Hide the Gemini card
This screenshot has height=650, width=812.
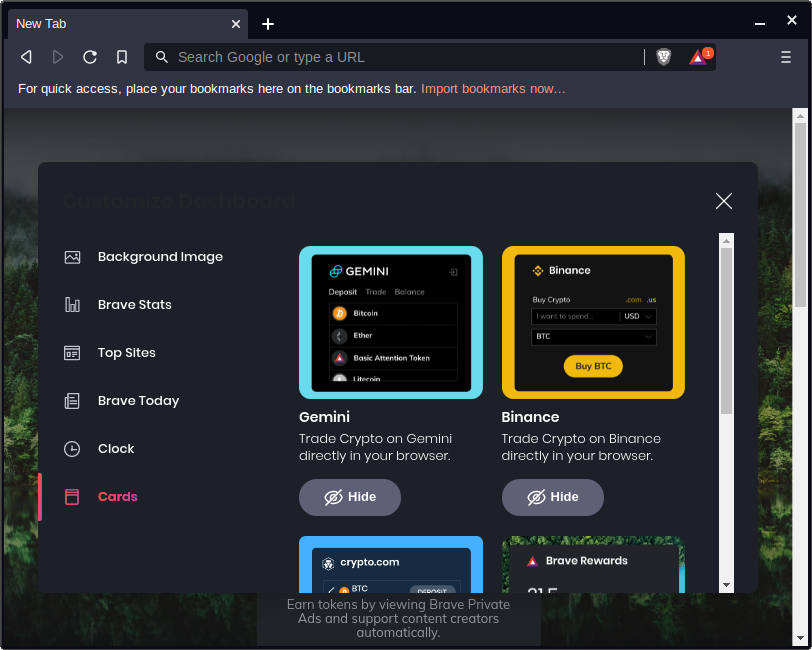click(350, 497)
